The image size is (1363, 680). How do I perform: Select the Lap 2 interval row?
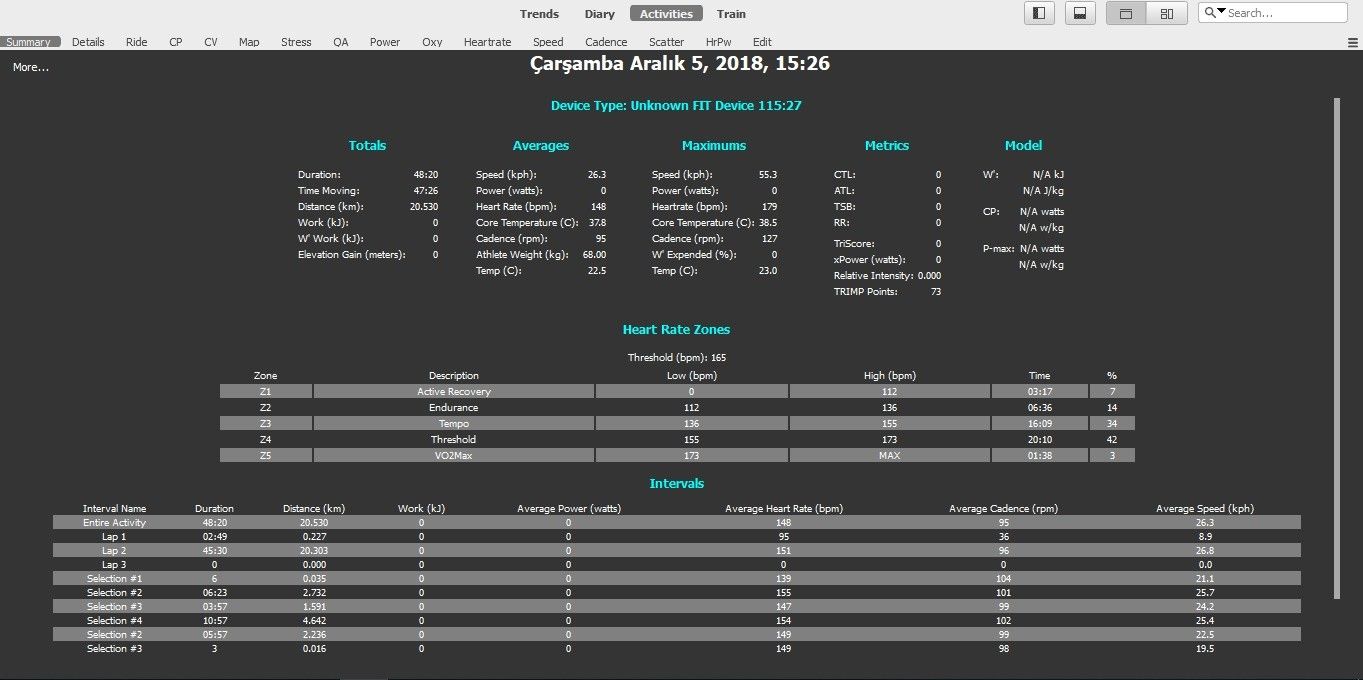pos(676,551)
